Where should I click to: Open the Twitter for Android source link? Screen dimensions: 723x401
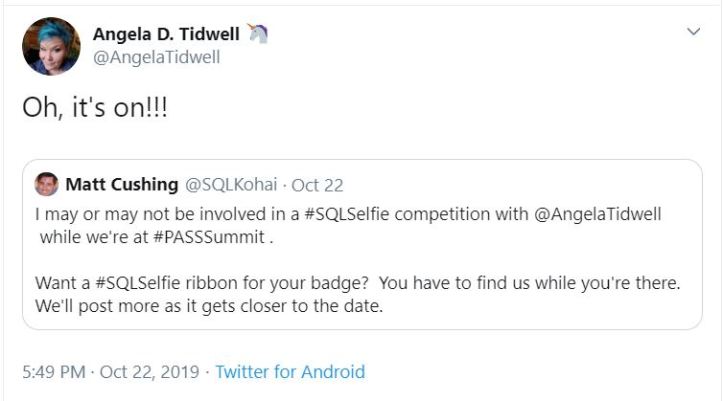[x=290, y=372]
